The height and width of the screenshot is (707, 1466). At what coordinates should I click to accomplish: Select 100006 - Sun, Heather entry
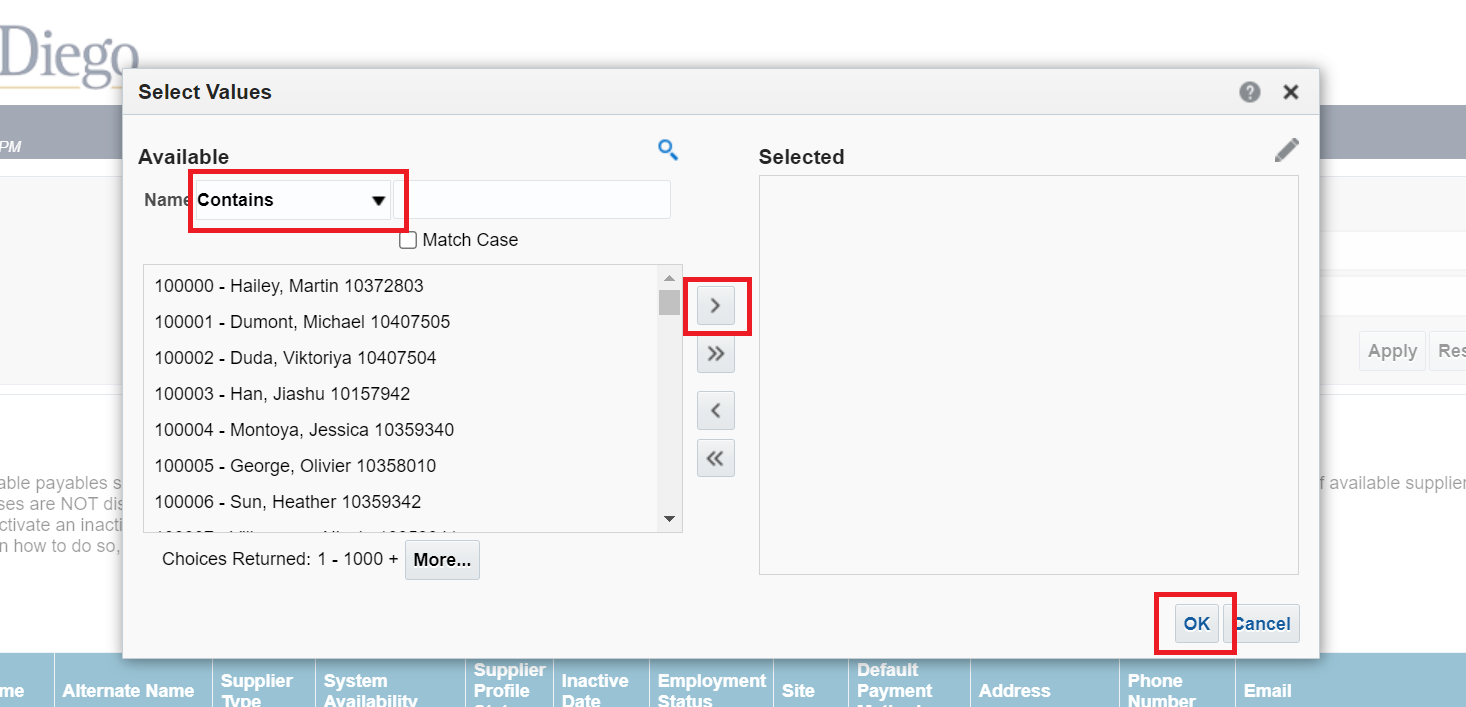(288, 502)
